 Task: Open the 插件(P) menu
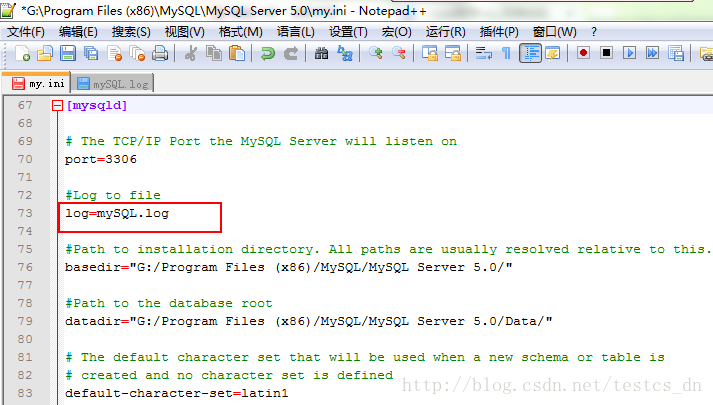499,32
